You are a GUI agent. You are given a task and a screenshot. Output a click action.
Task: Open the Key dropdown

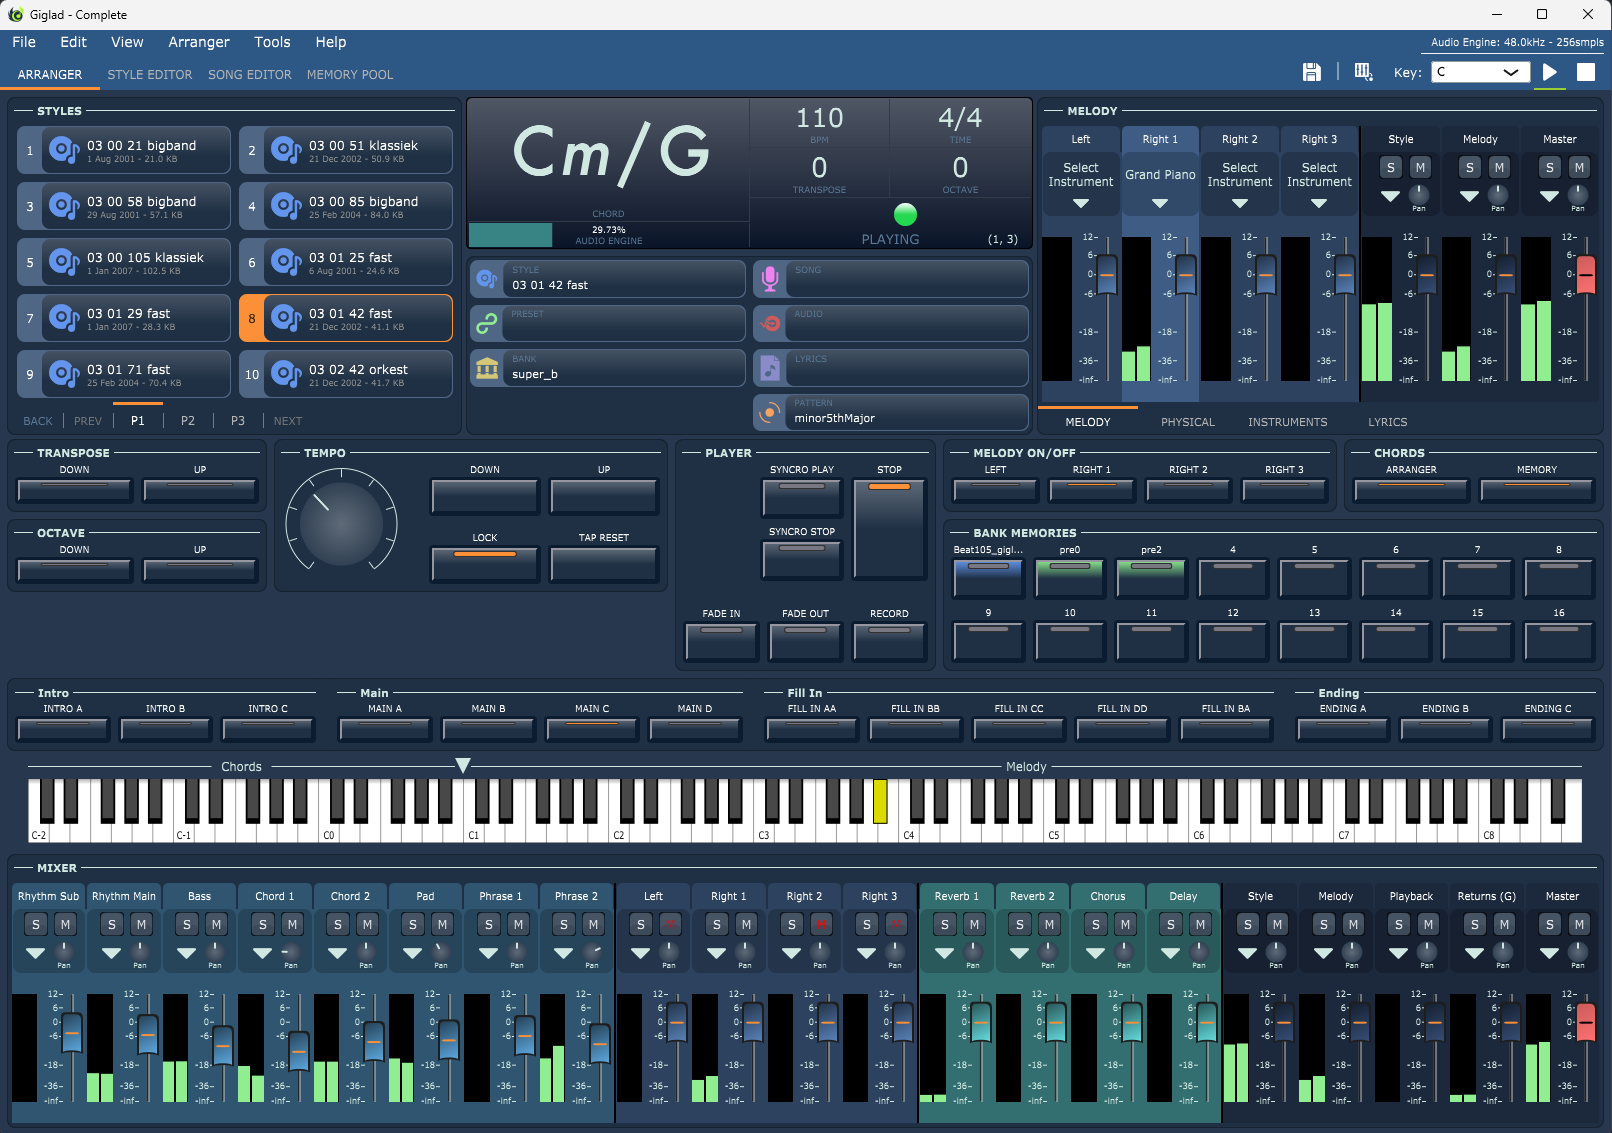(x=1478, y=72)
